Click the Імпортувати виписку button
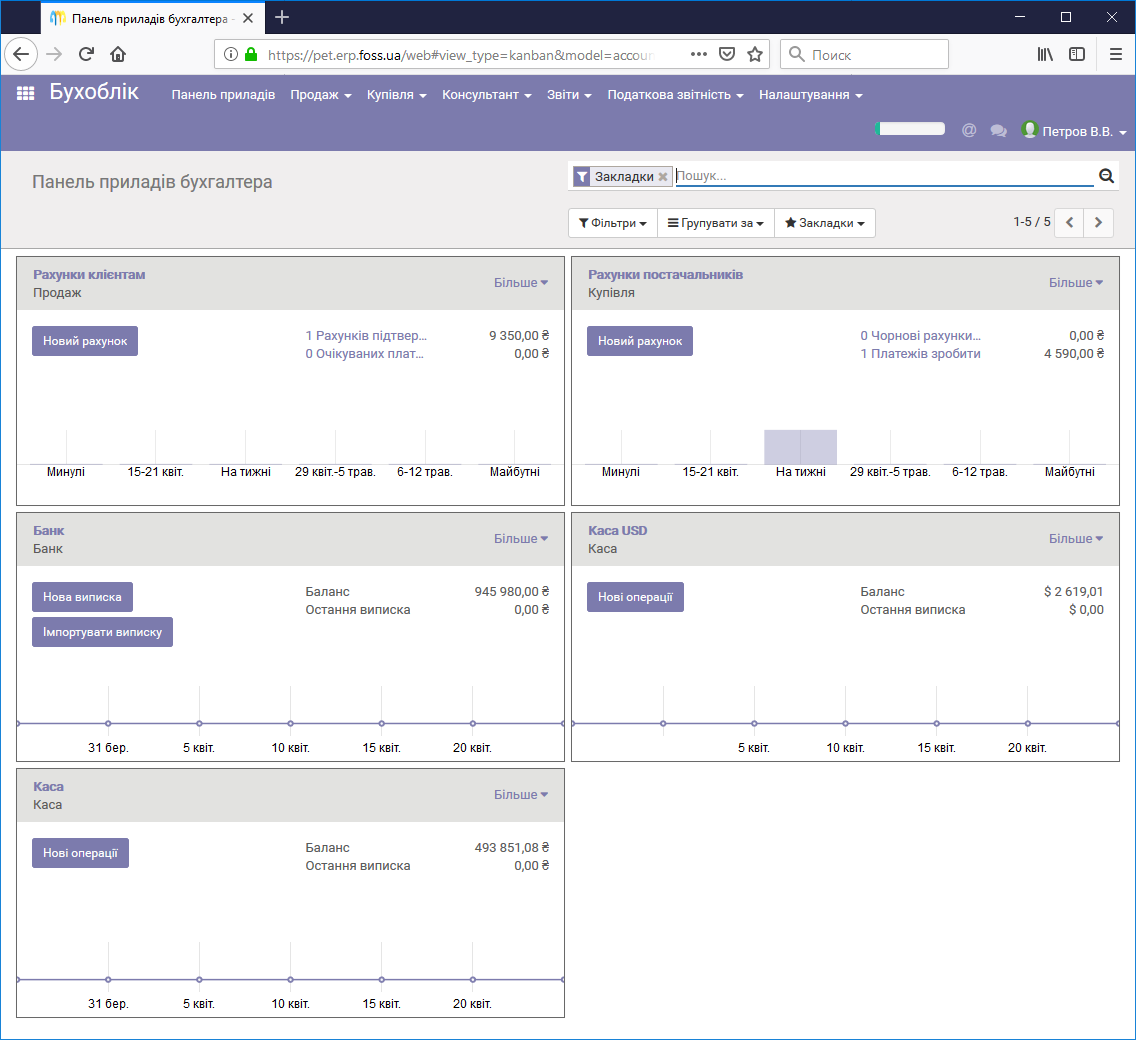The image size is (1136, 1040). tap(102, 632)
